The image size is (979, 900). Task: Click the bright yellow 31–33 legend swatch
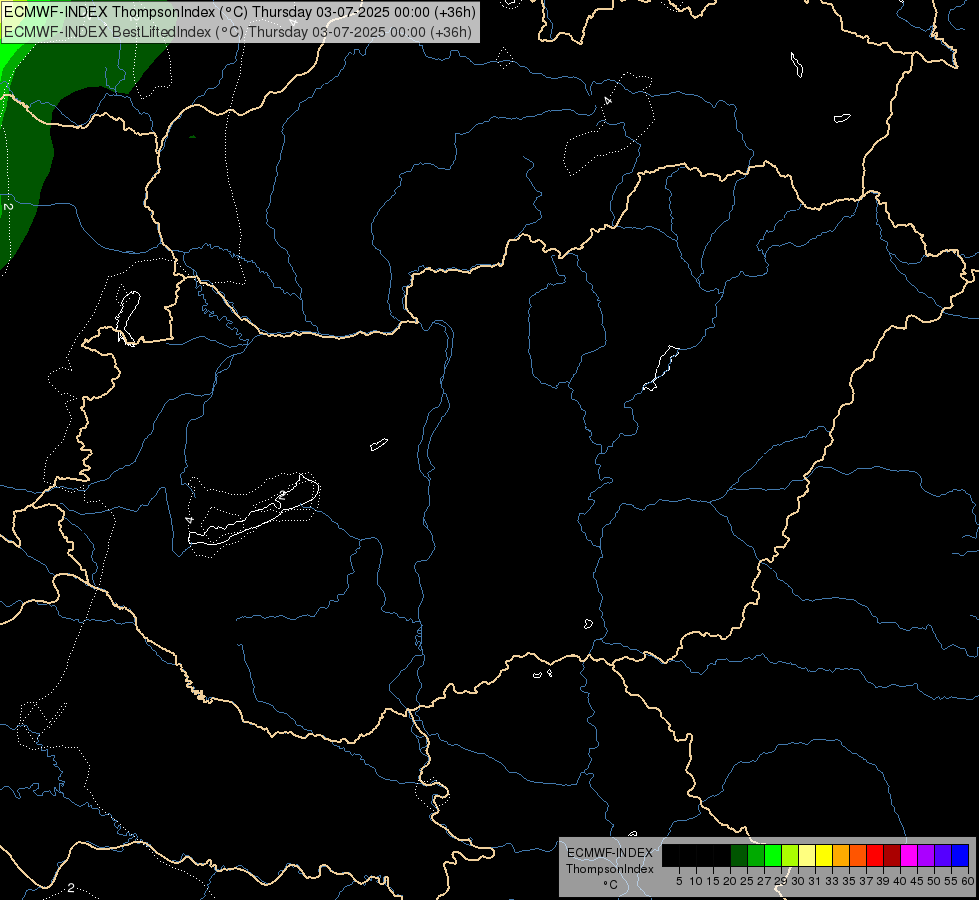pos(824,855)
